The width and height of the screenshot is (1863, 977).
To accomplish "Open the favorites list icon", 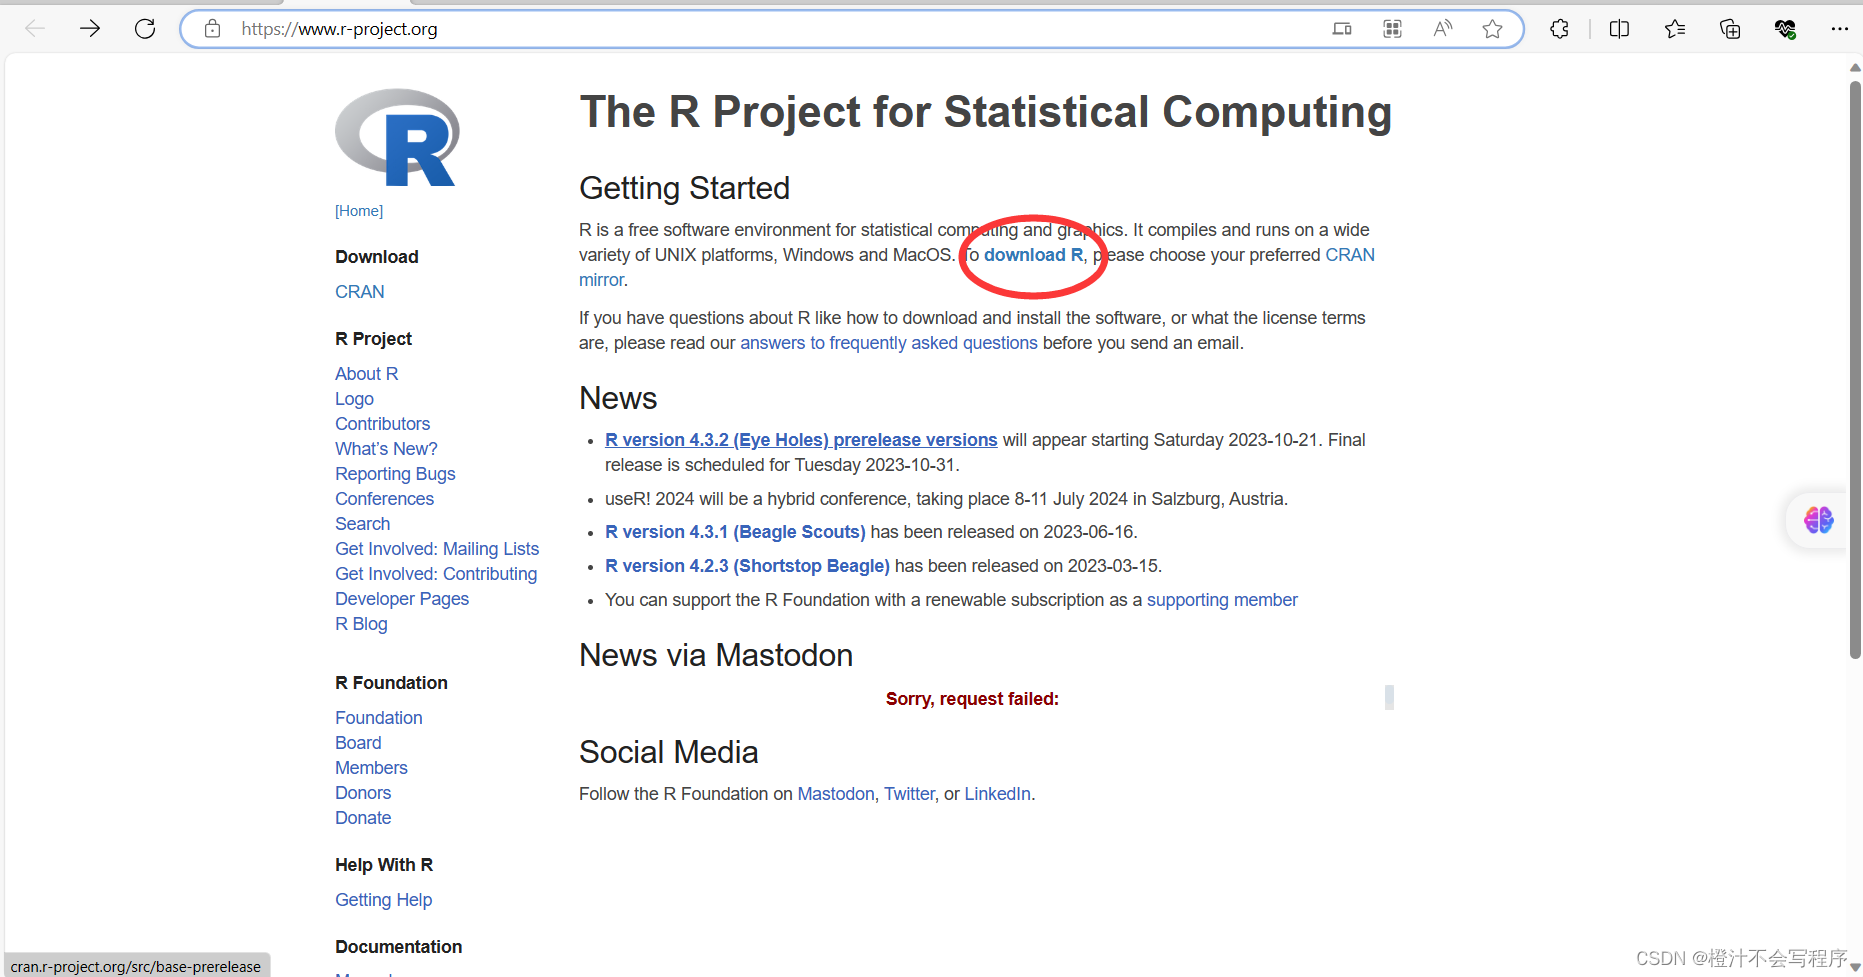I will pyautogui.click(x=1675, y=29).
